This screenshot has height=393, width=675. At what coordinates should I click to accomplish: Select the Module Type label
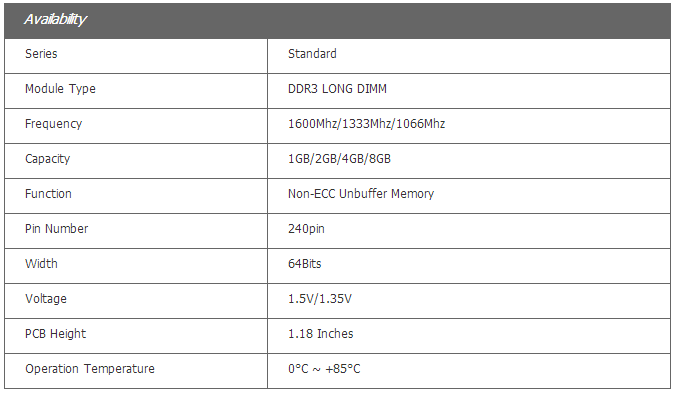[x=60, y=89]
